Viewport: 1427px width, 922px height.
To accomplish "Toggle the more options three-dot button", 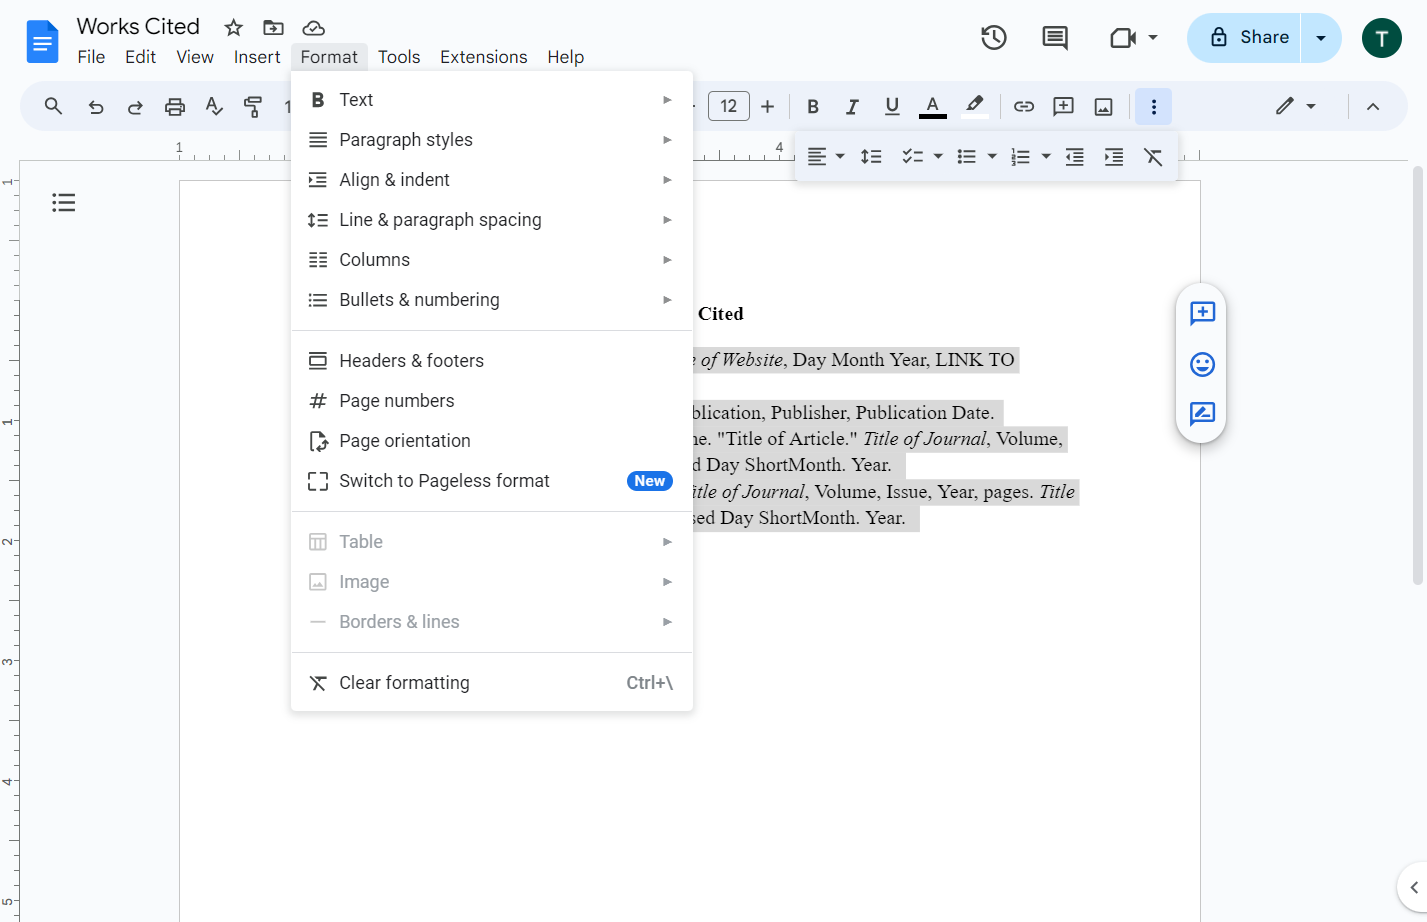I will (x=1154, y=106).
